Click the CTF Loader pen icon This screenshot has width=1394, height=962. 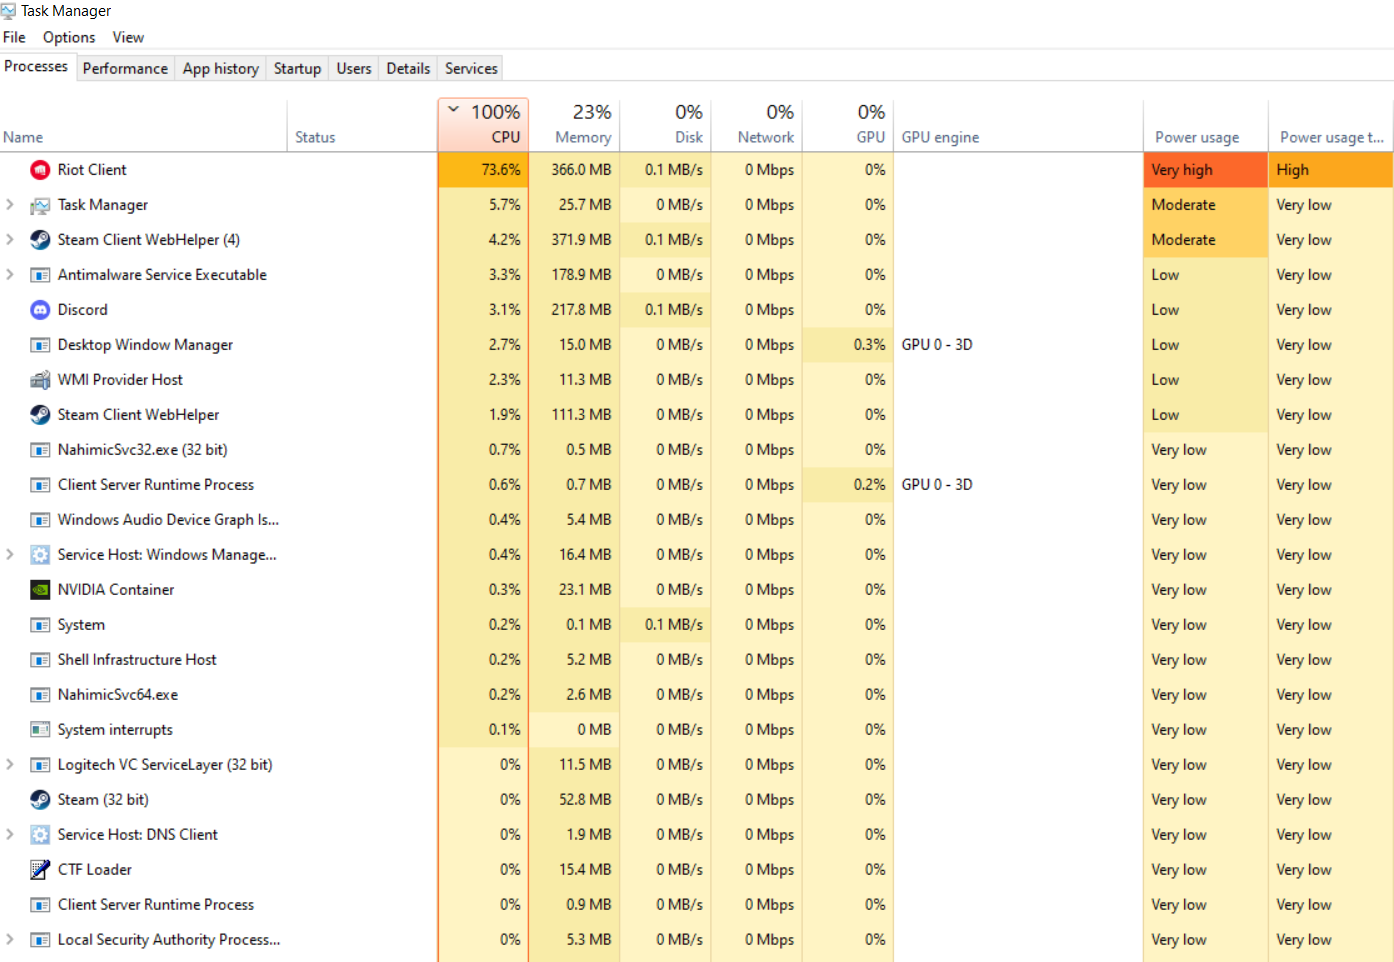tap(40, 870)
